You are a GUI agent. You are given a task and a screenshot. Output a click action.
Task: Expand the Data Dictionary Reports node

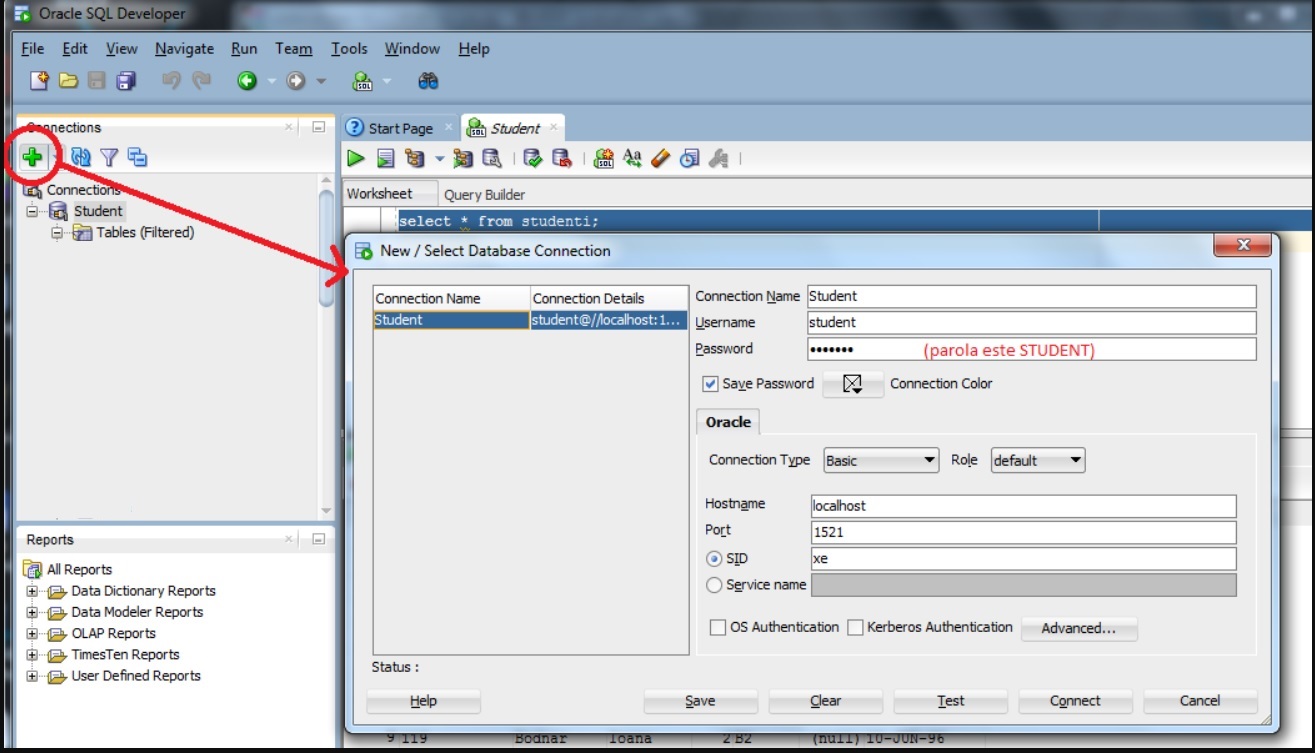[x=32, y=591]
